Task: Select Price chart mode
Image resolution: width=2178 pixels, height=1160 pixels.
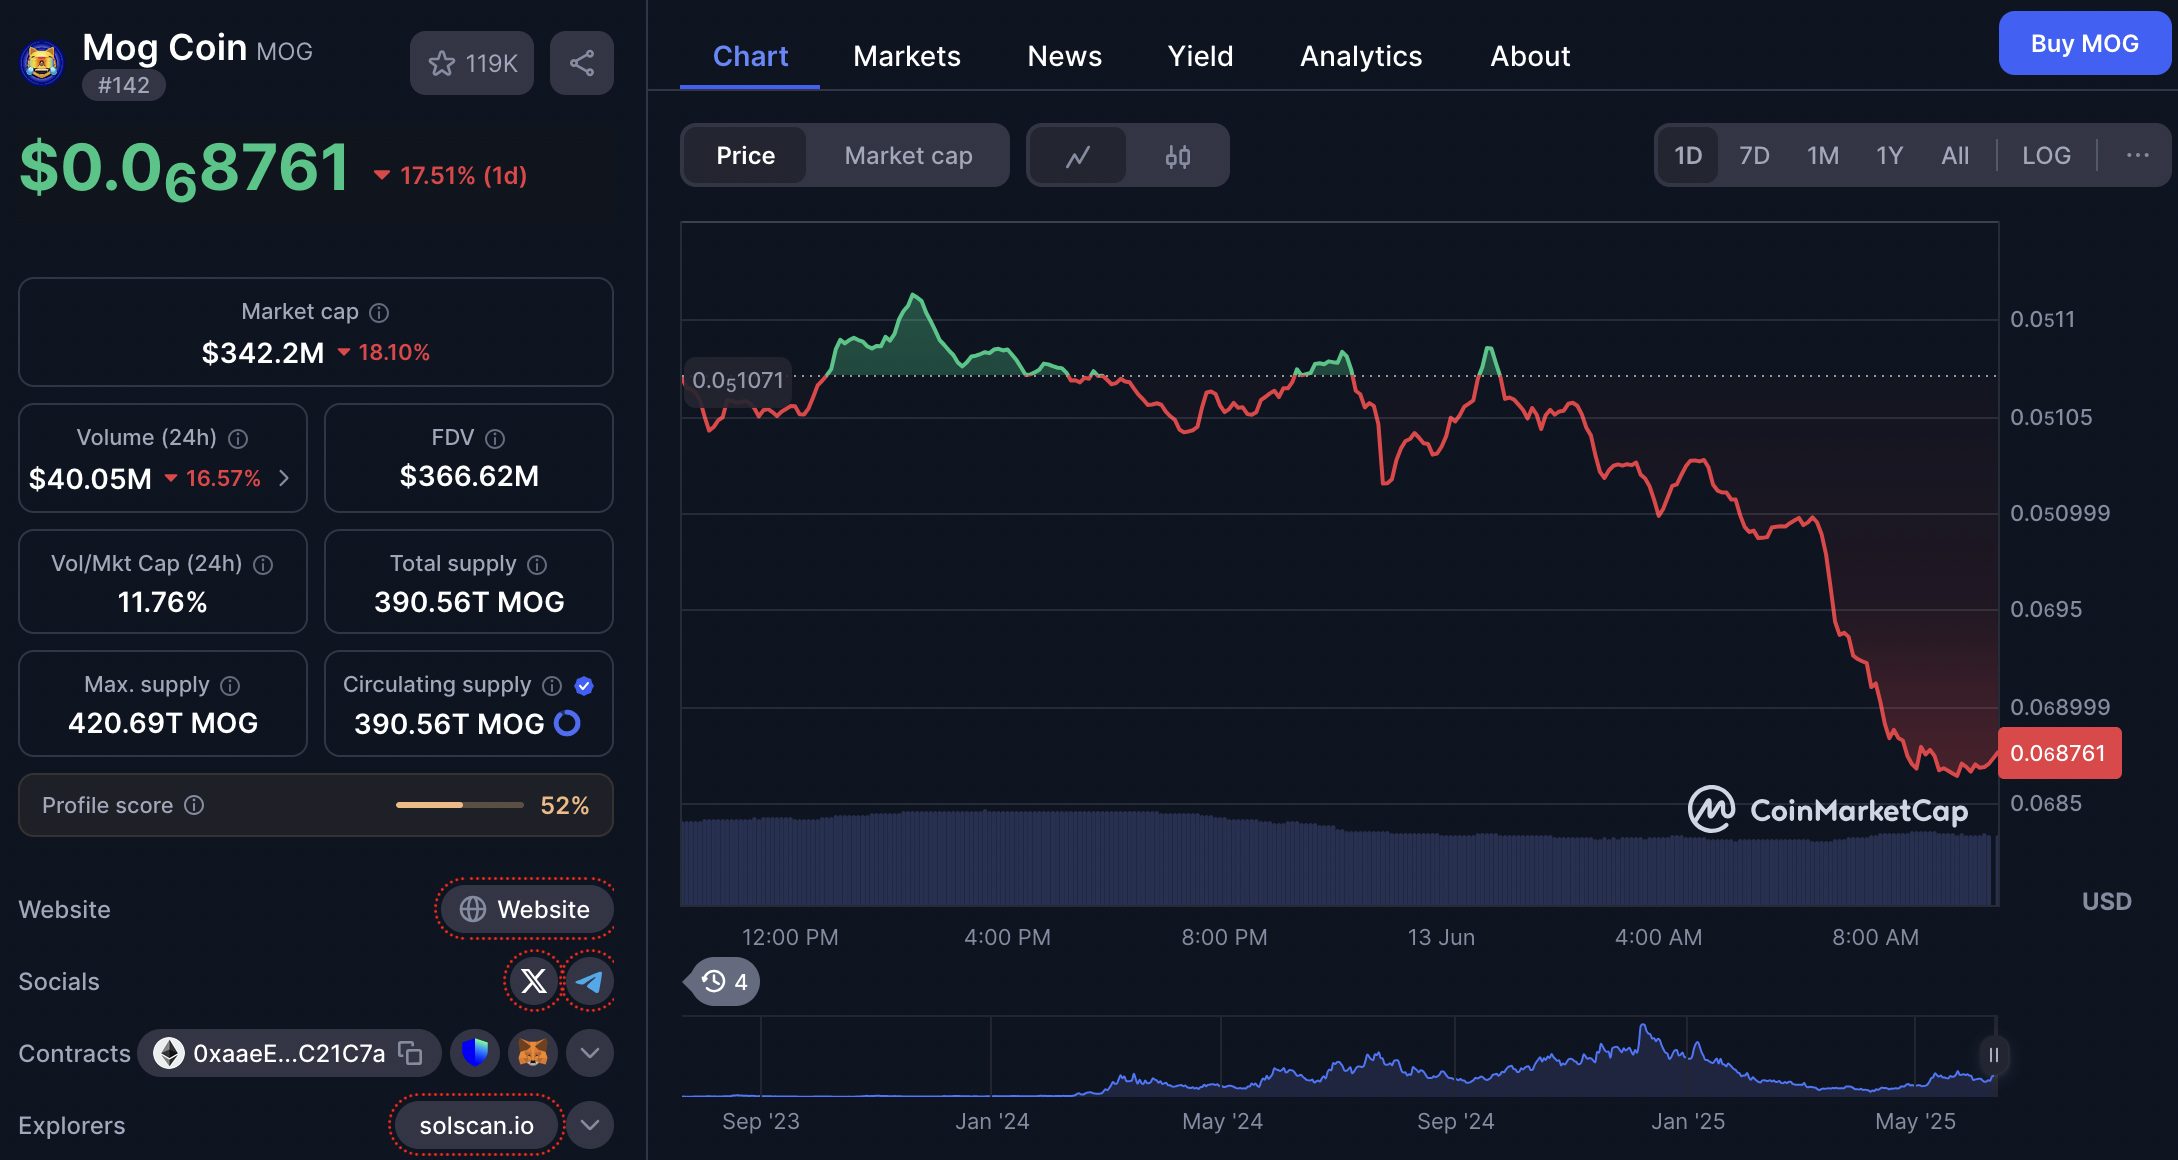Action: 745,156
